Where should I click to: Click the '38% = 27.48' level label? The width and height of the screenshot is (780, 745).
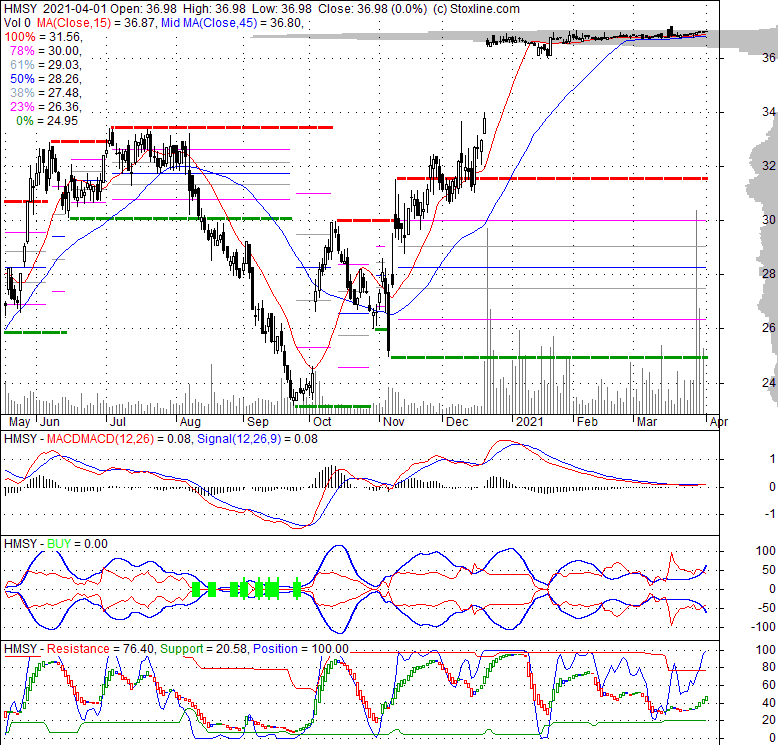(x=46, y=93)
